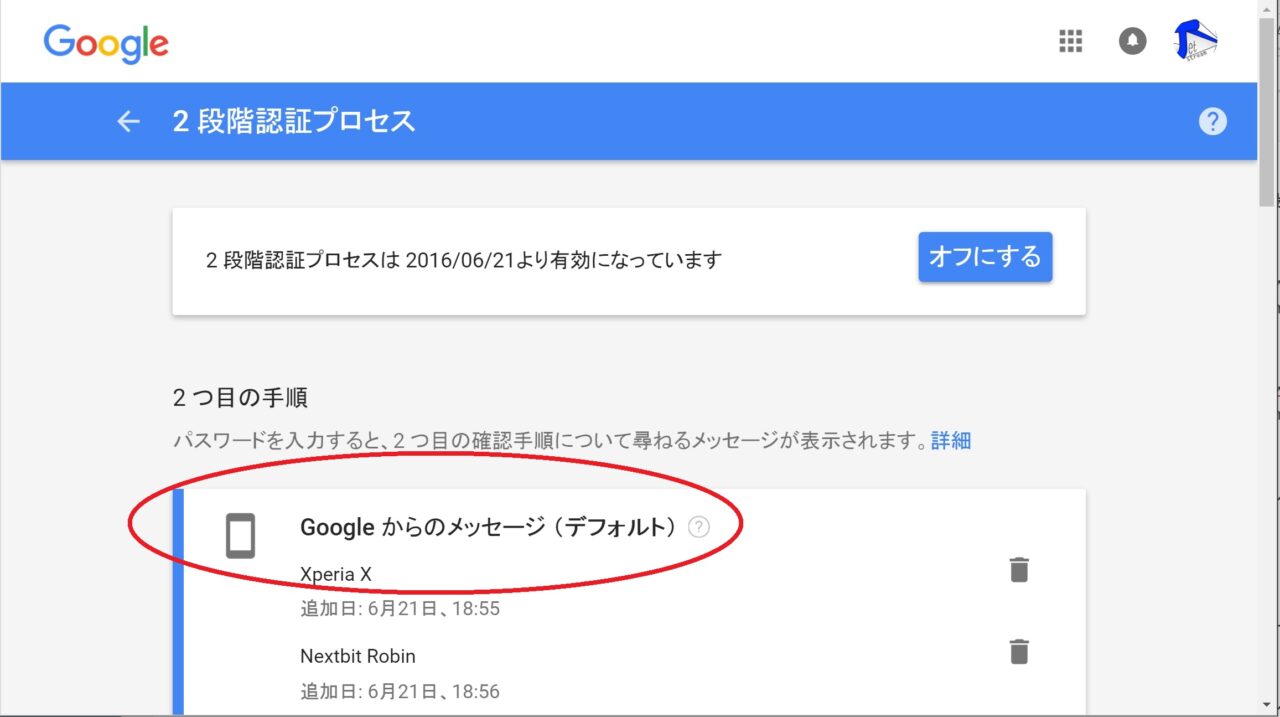Open the notifications bell
The height and width of the screenshot is (717, 1280).
click(1132, 41)
